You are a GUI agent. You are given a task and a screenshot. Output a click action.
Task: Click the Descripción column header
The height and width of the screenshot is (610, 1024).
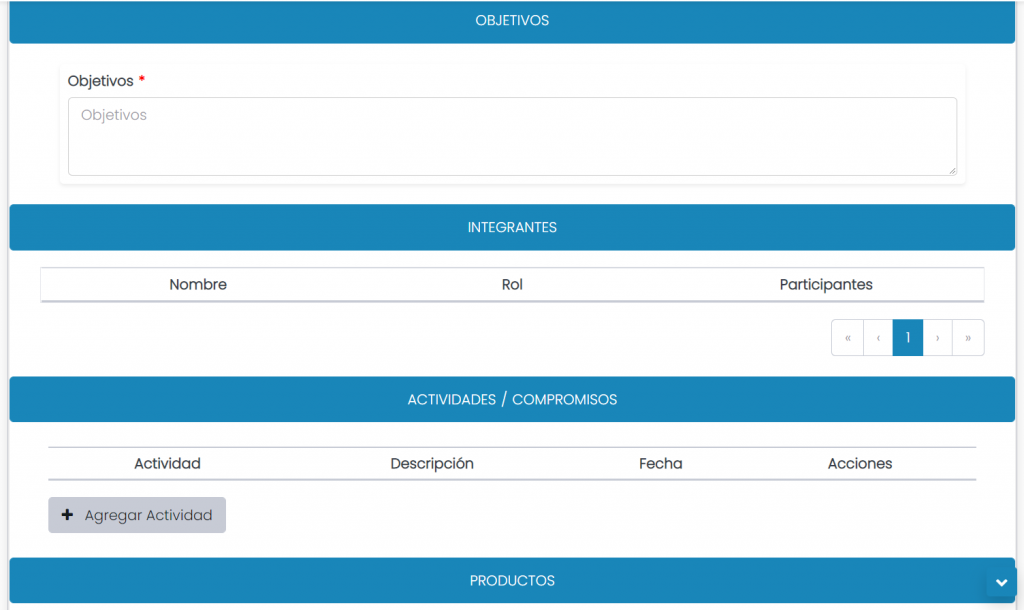point(432,464)
